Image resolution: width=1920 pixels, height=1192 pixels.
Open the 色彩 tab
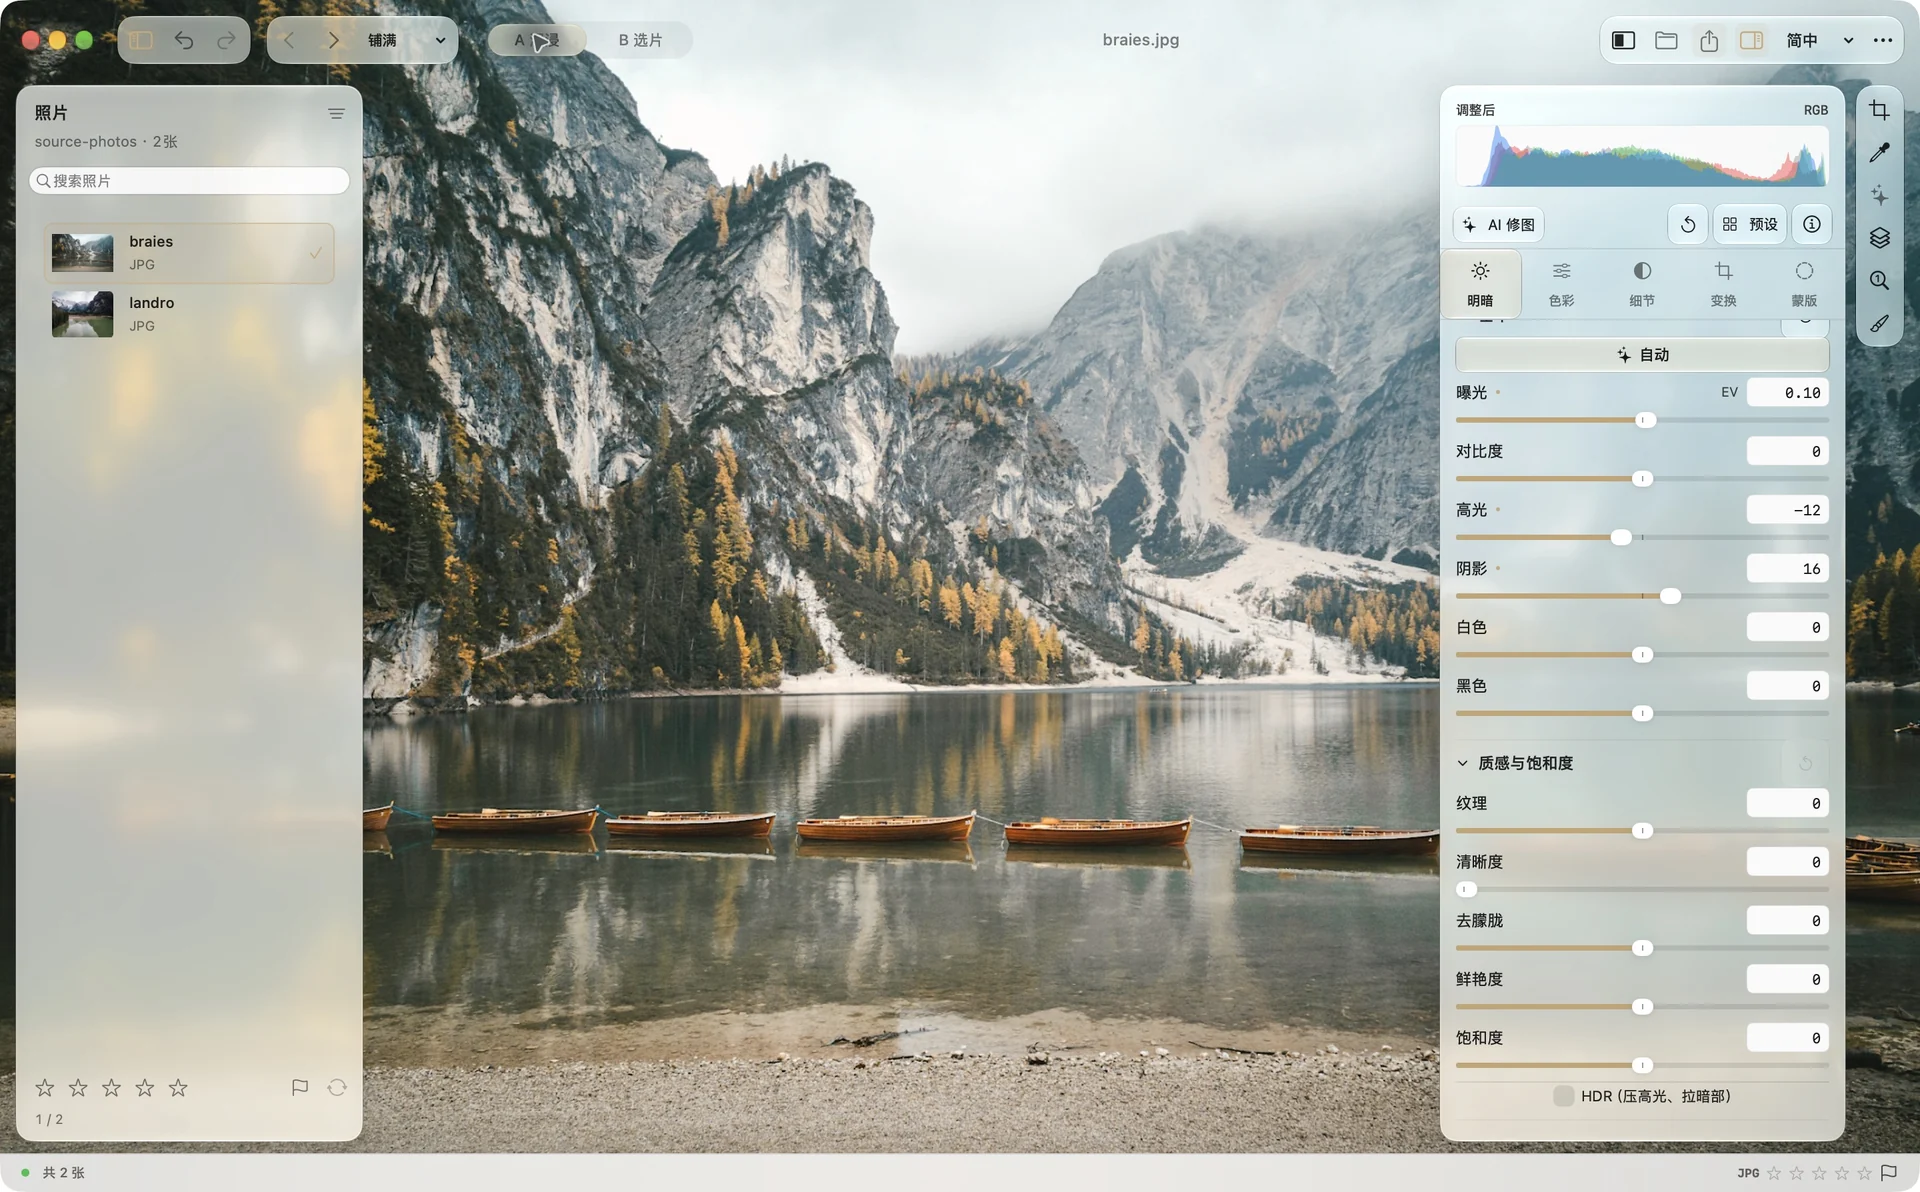click(x=1561, y=284)
